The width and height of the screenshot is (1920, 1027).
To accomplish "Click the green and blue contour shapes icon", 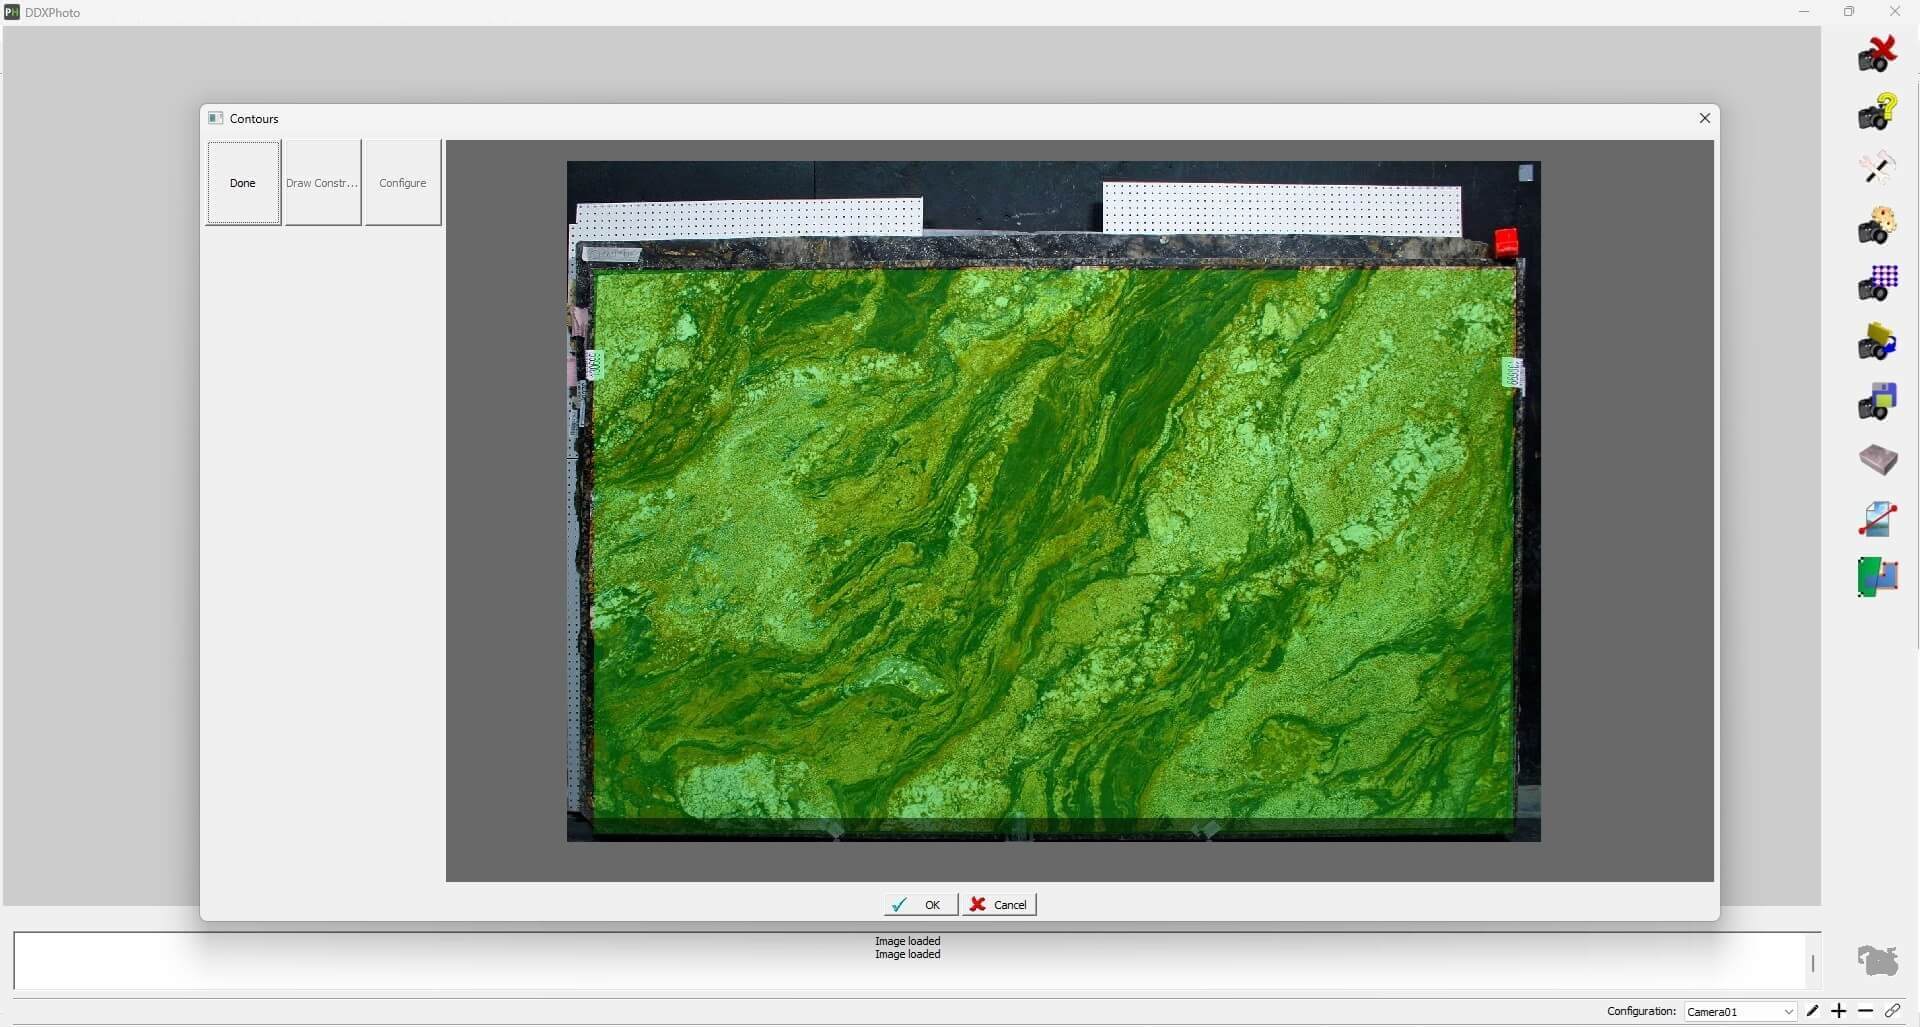I will (1877, 577).
